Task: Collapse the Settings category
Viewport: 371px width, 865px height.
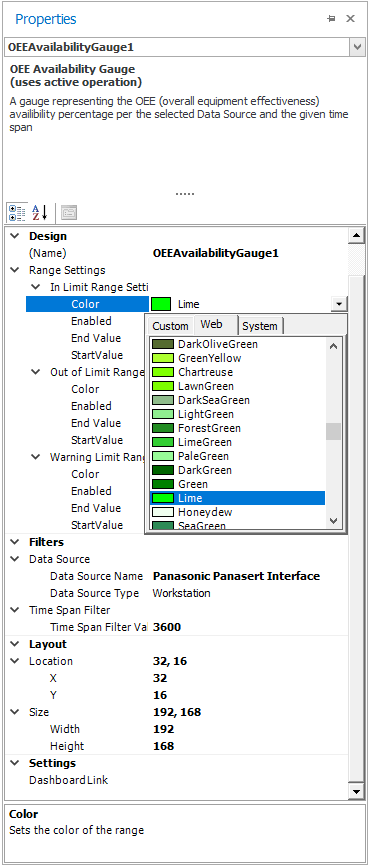Action: point(14,763)
